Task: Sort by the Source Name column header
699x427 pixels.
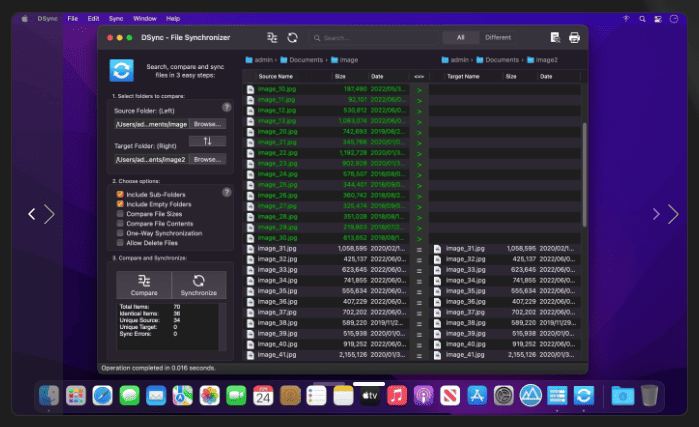Action: (x=275, y=77)
